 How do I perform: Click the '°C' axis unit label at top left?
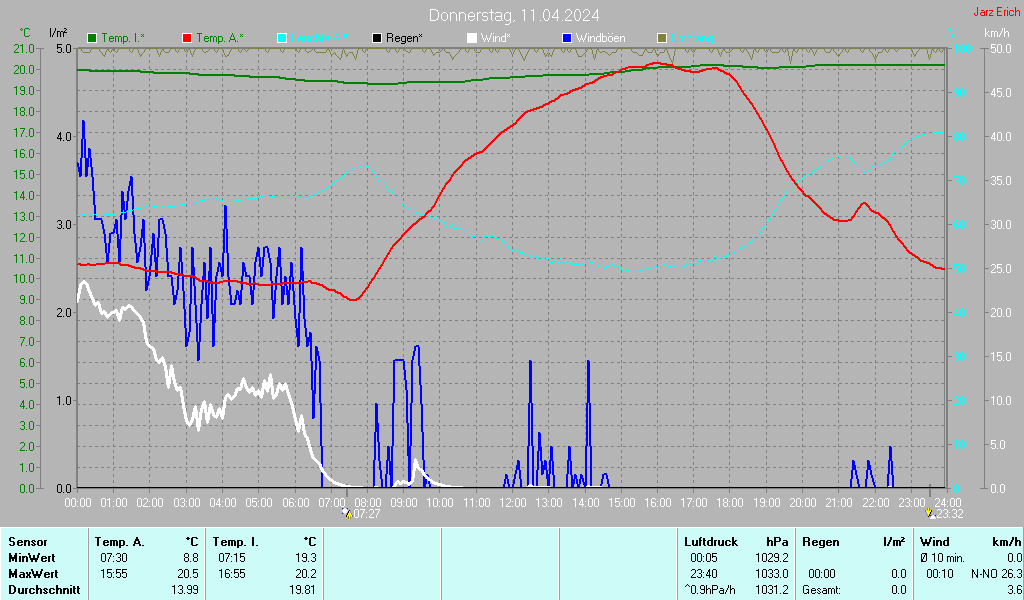(x=25, y=33)
